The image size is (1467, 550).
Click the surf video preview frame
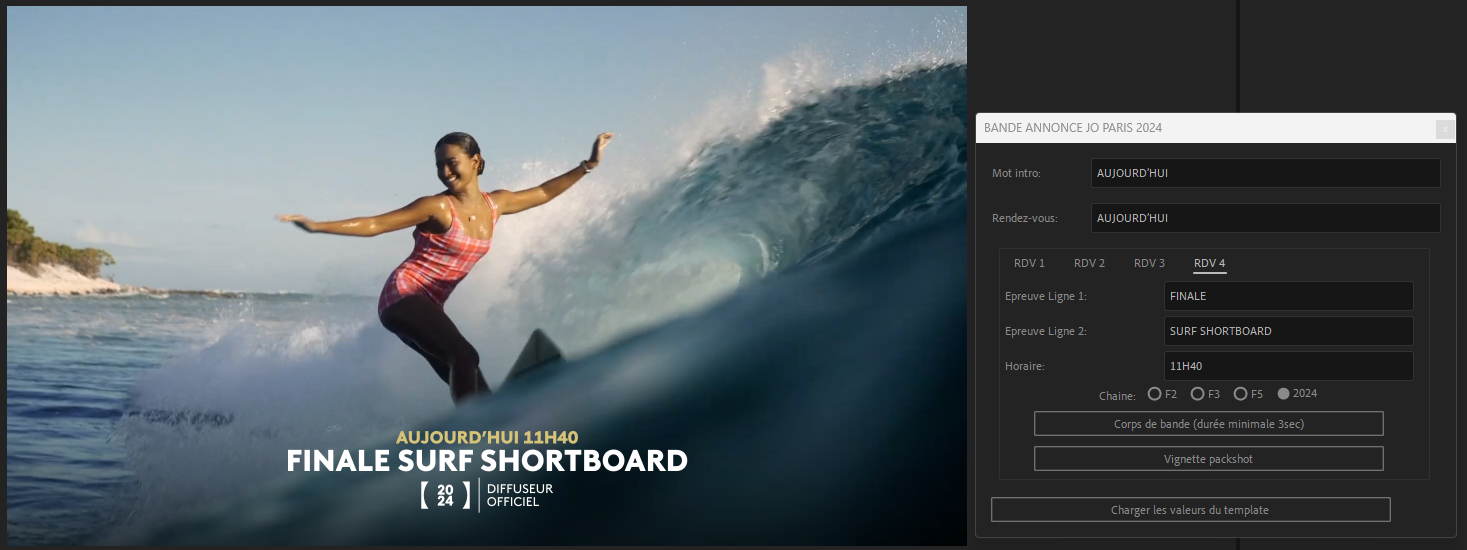[x=487, y=276]
